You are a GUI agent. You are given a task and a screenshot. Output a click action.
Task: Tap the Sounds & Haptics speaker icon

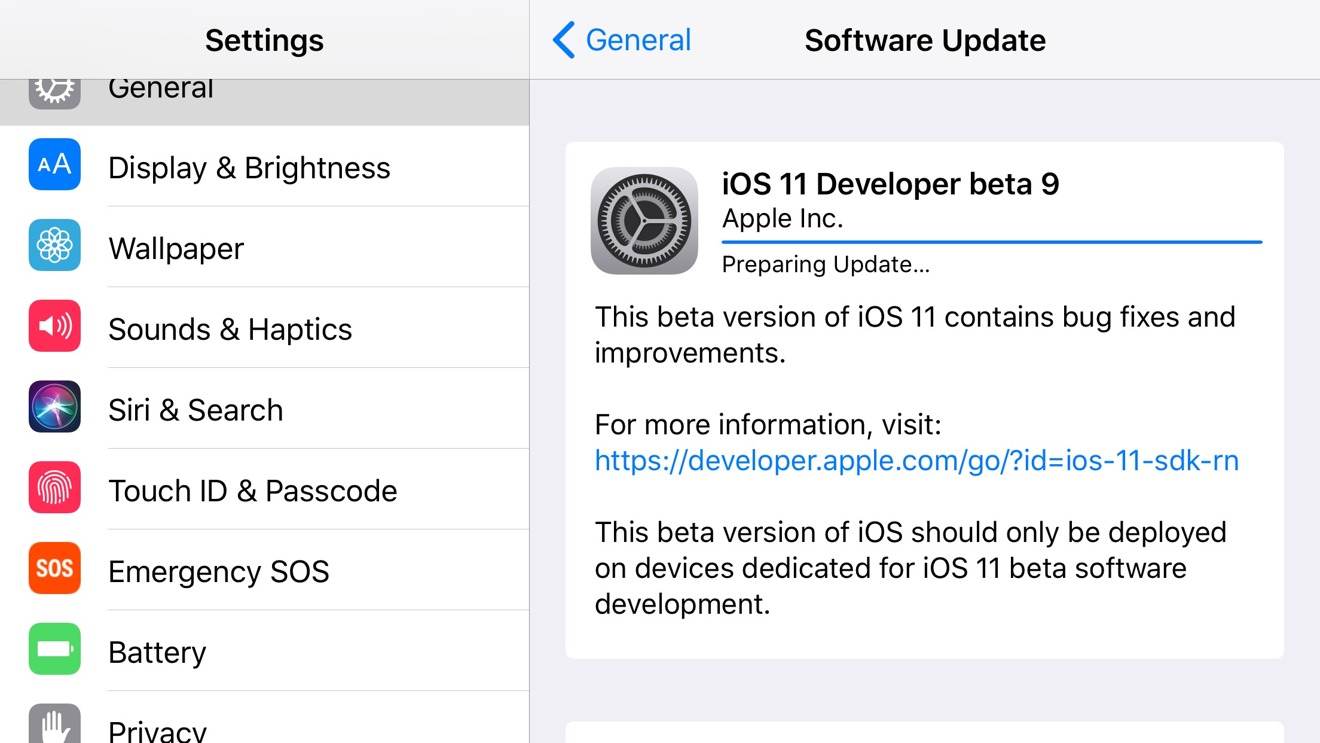(x=54, y=327)
